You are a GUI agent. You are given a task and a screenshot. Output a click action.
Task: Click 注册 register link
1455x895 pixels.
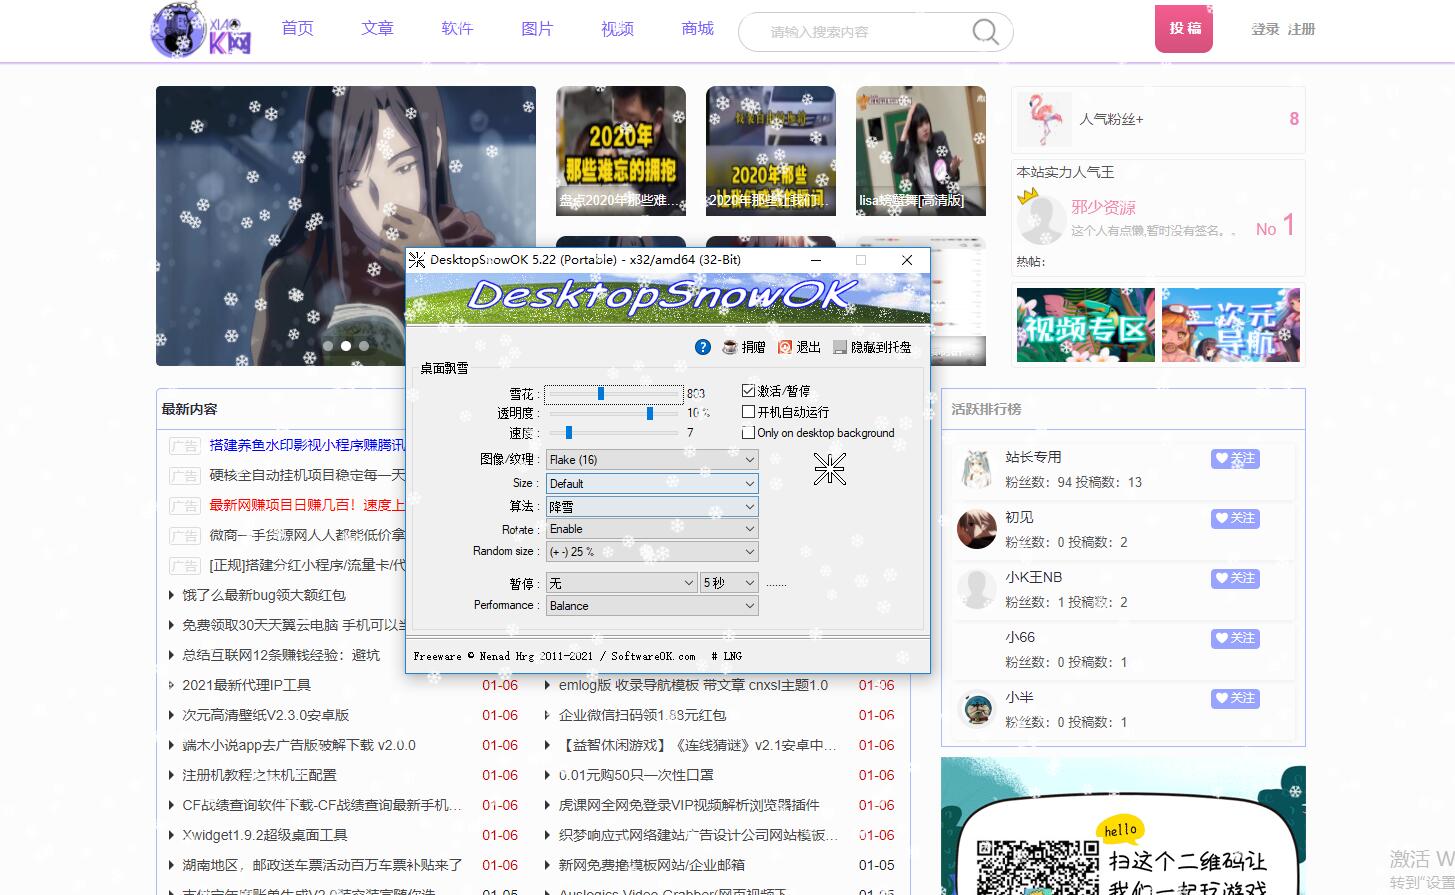tap(1301, 29)
